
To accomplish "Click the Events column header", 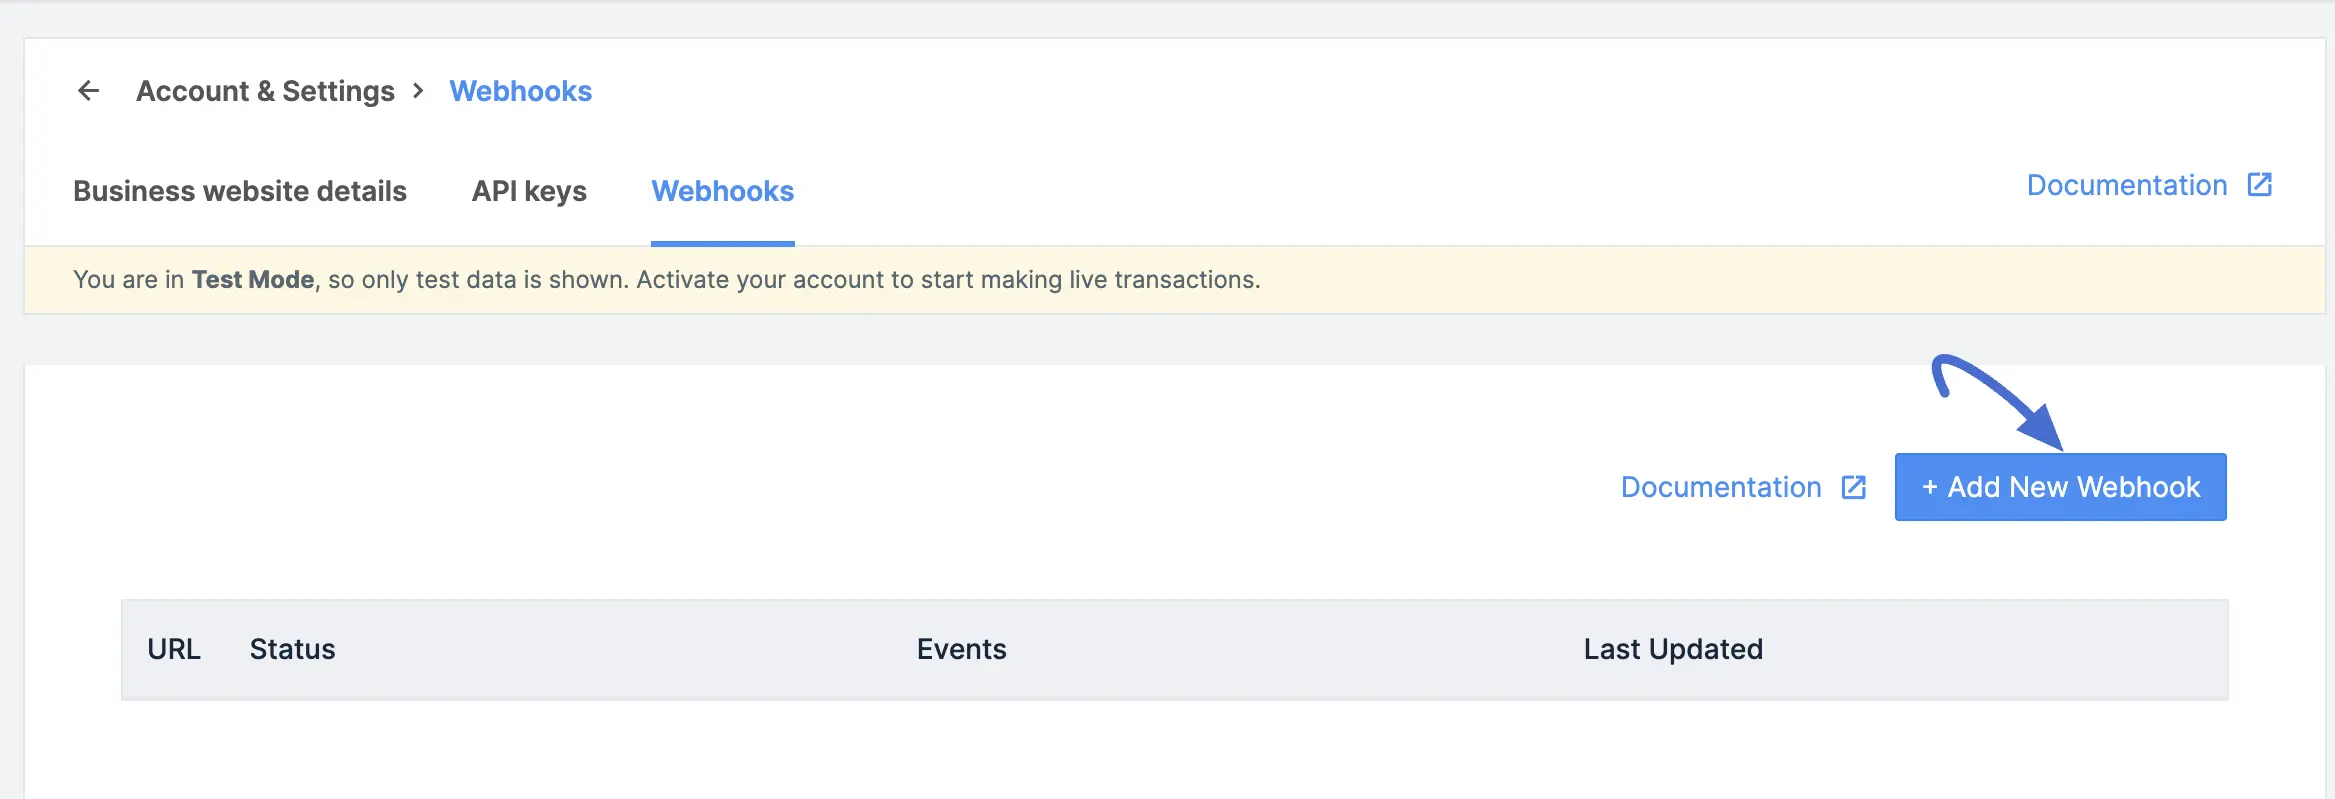I will coord(961,648).
